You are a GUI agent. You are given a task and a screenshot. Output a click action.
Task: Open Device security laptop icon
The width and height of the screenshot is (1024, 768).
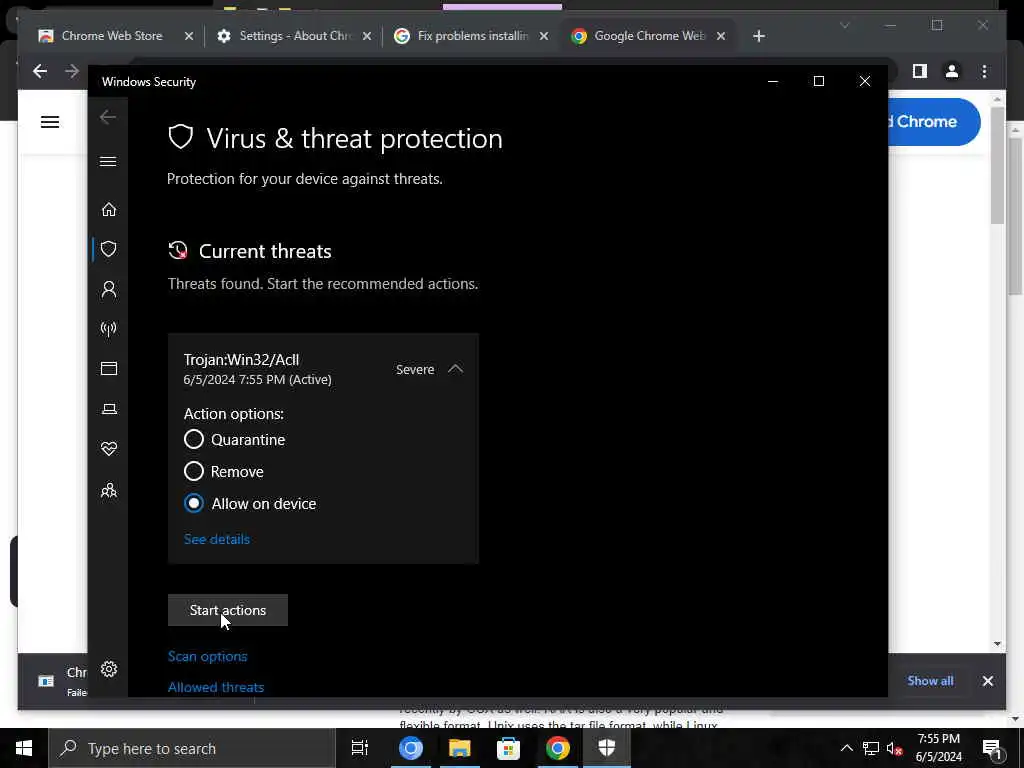click(108, 409)
